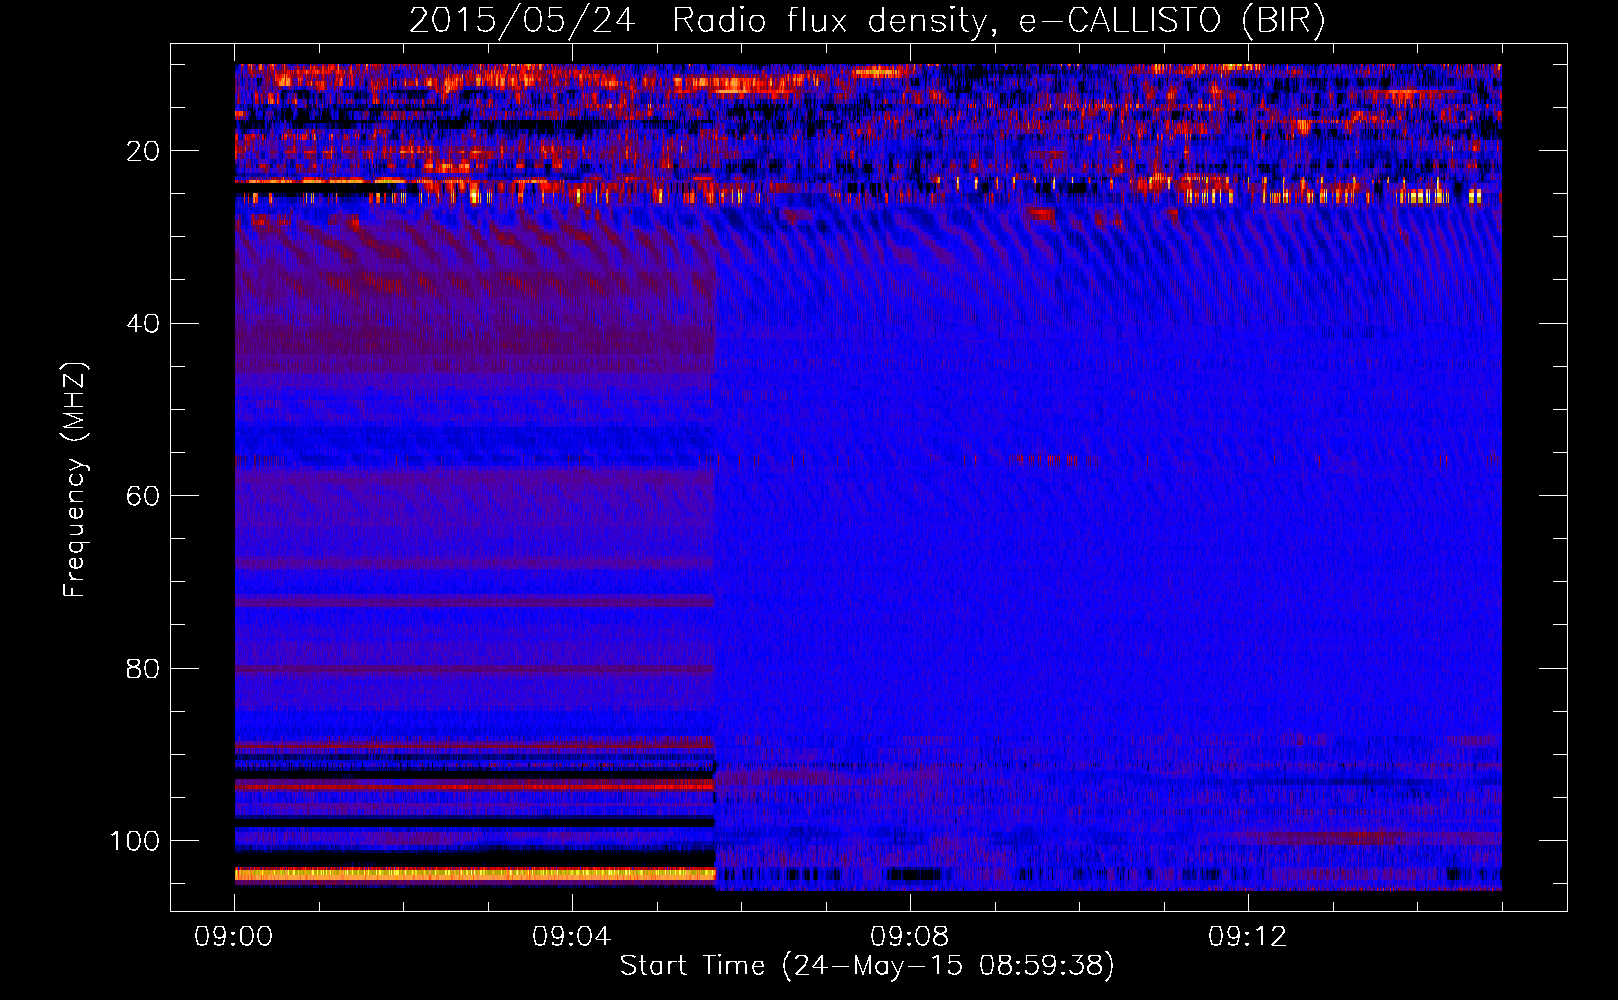Click the 'Start Time (24-May-15 08:59:38)' label
This screenshot has width=1618, height=1000.
[x=867, y=966]
